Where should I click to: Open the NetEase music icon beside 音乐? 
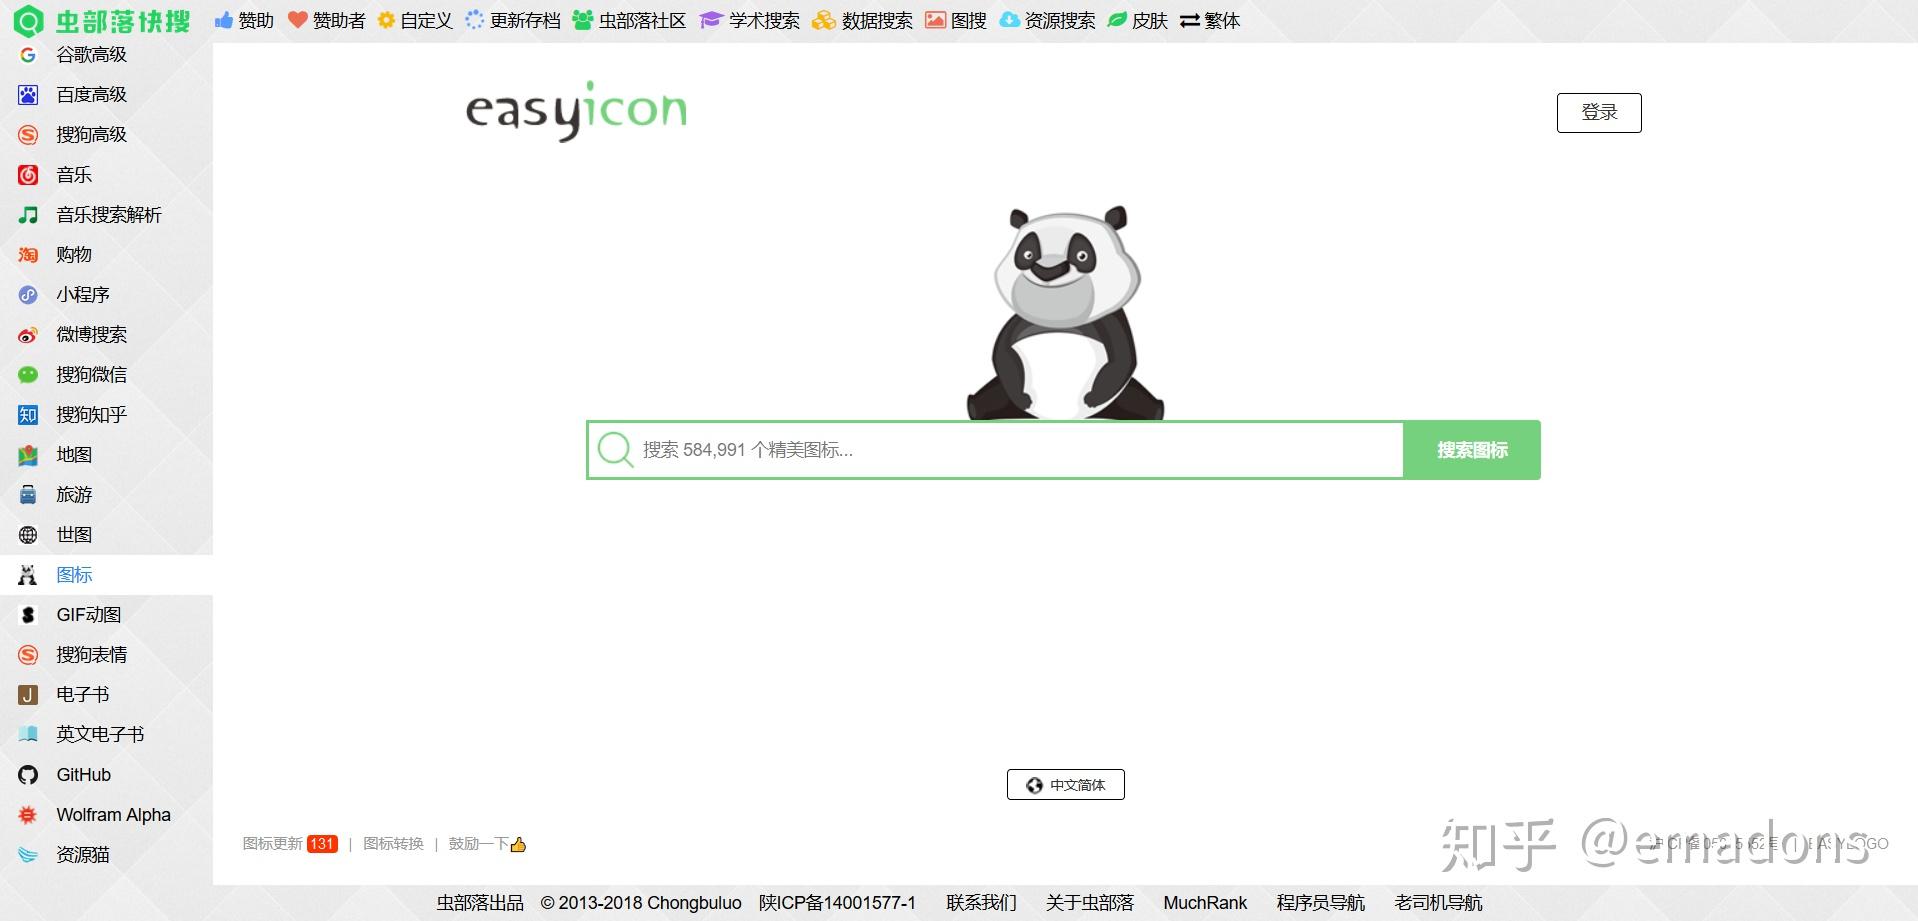tap(28, 175)
